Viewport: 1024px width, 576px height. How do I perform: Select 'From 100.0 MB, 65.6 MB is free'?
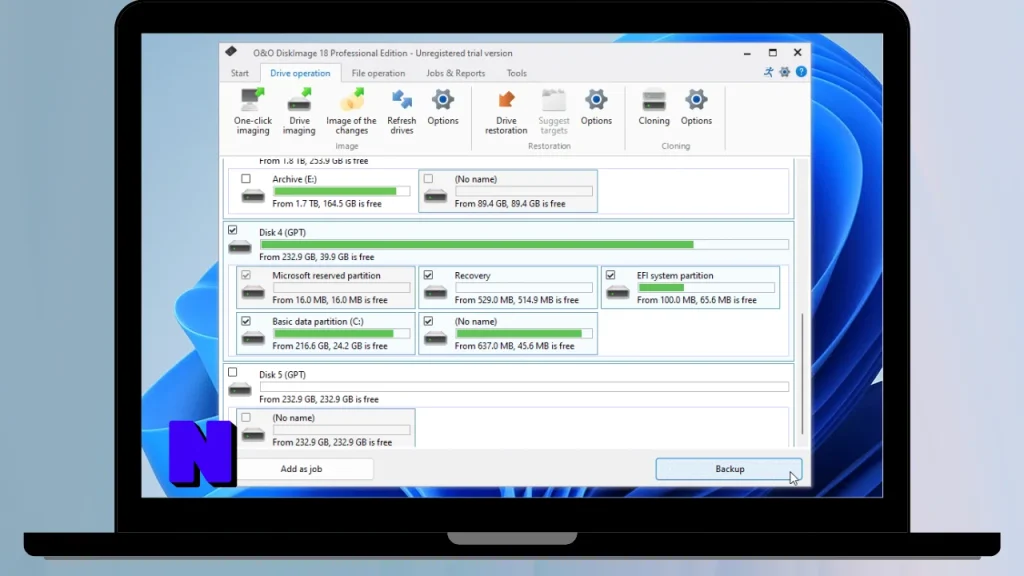[697, 300]
